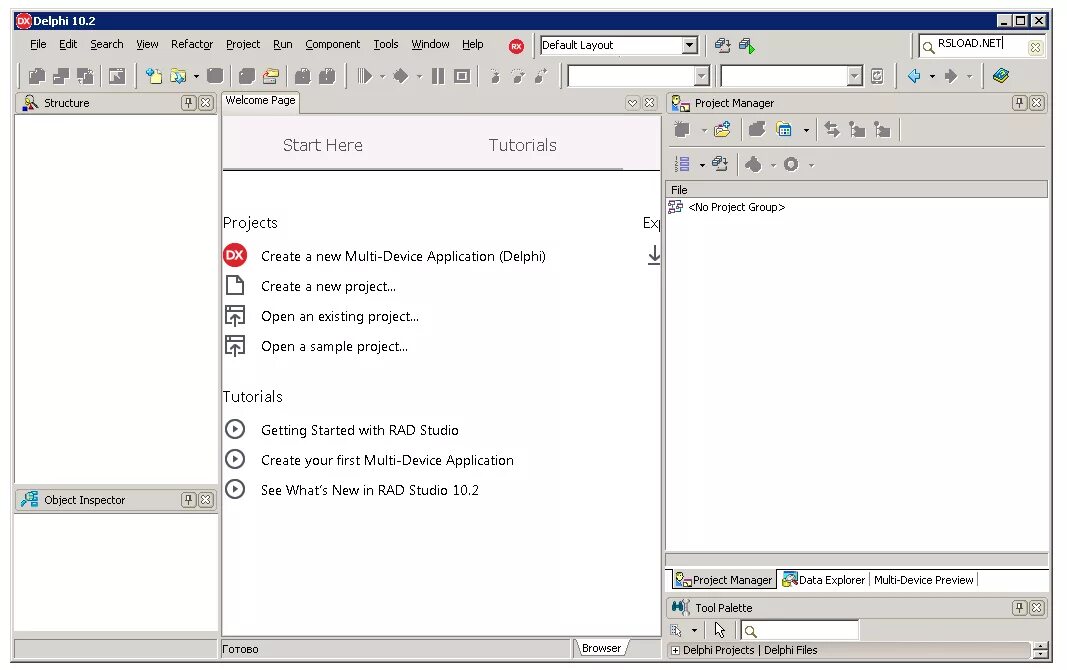
Task: Click the Tool Palette category icon
Action: click(x=676, y=631)
